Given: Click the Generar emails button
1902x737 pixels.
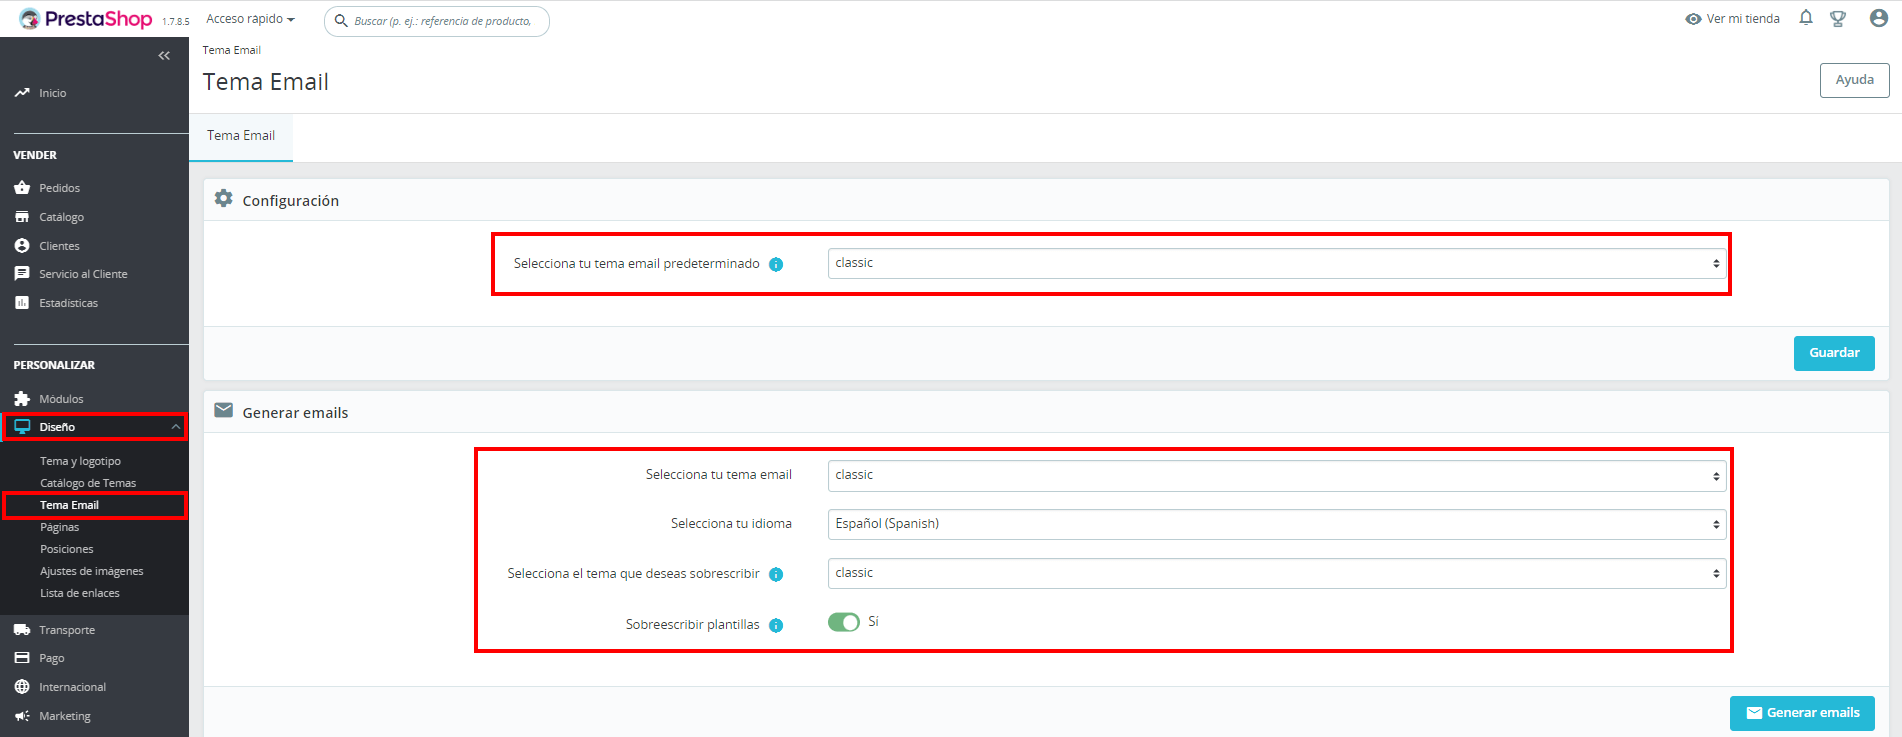Looking at the screenshot, I should tap(1802, 713).
